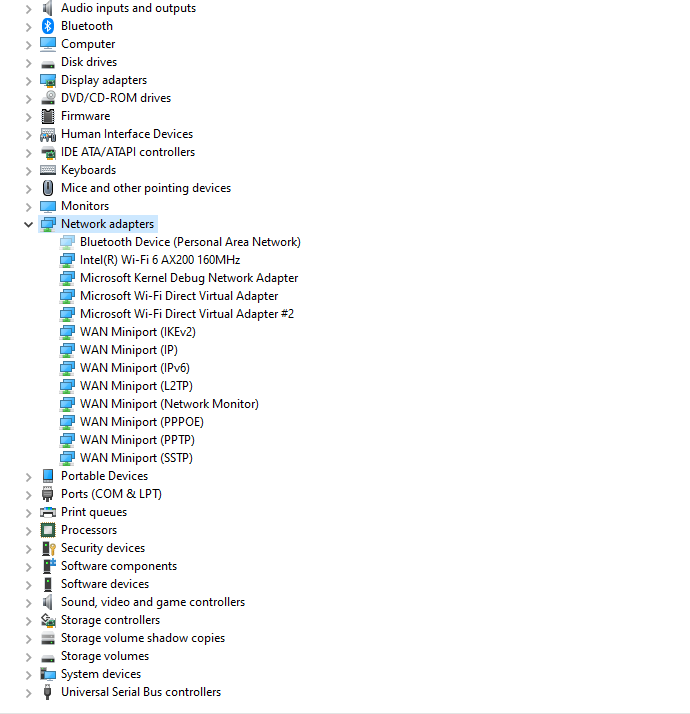690x714 pixels.
Task: Expand the Display adapters chevron
Action: point(28,81)
